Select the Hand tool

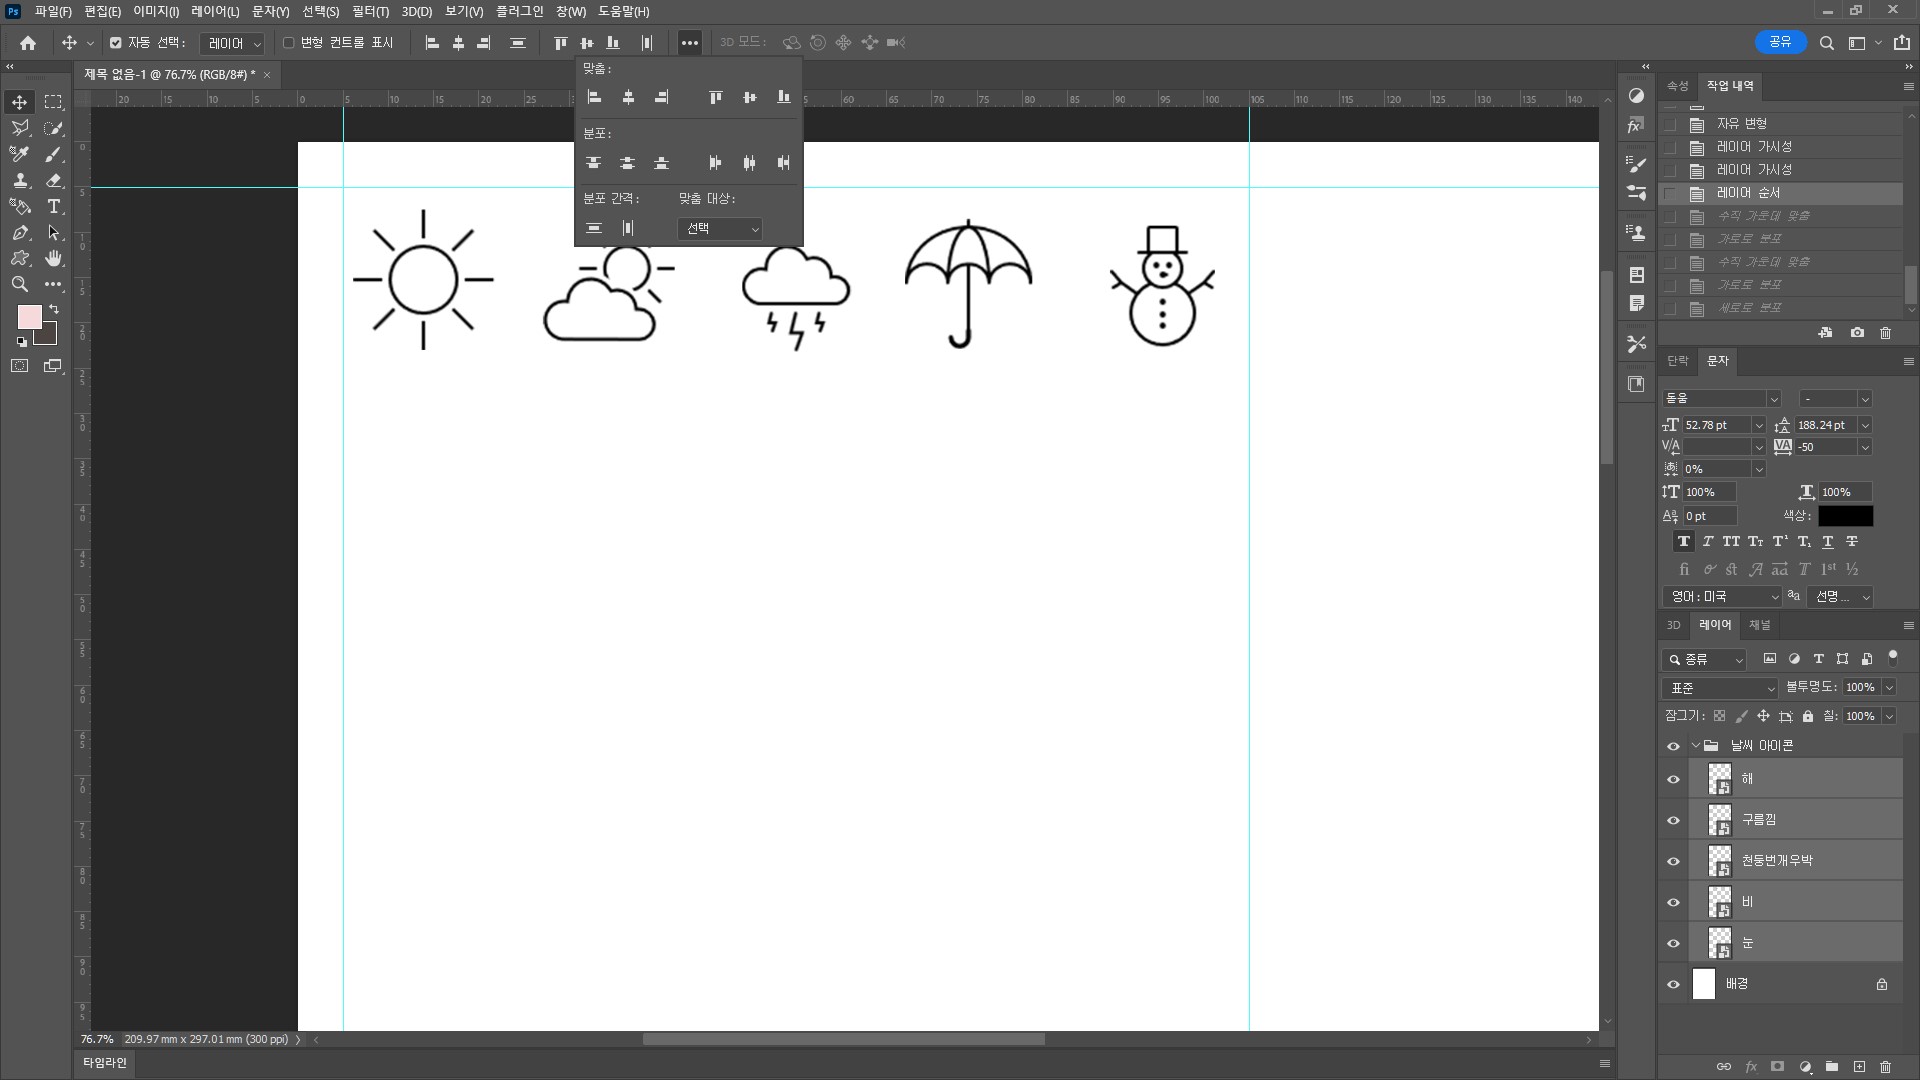pyautogui.click(x=54, y=259)
